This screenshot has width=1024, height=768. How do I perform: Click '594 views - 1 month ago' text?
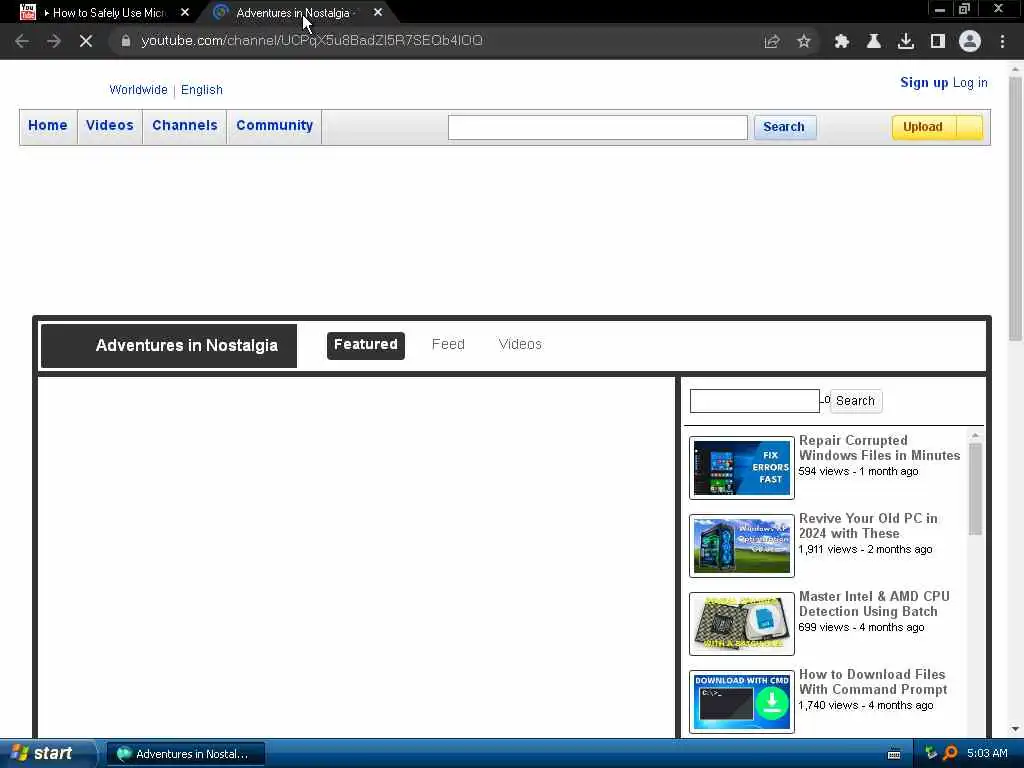point(858,472)
